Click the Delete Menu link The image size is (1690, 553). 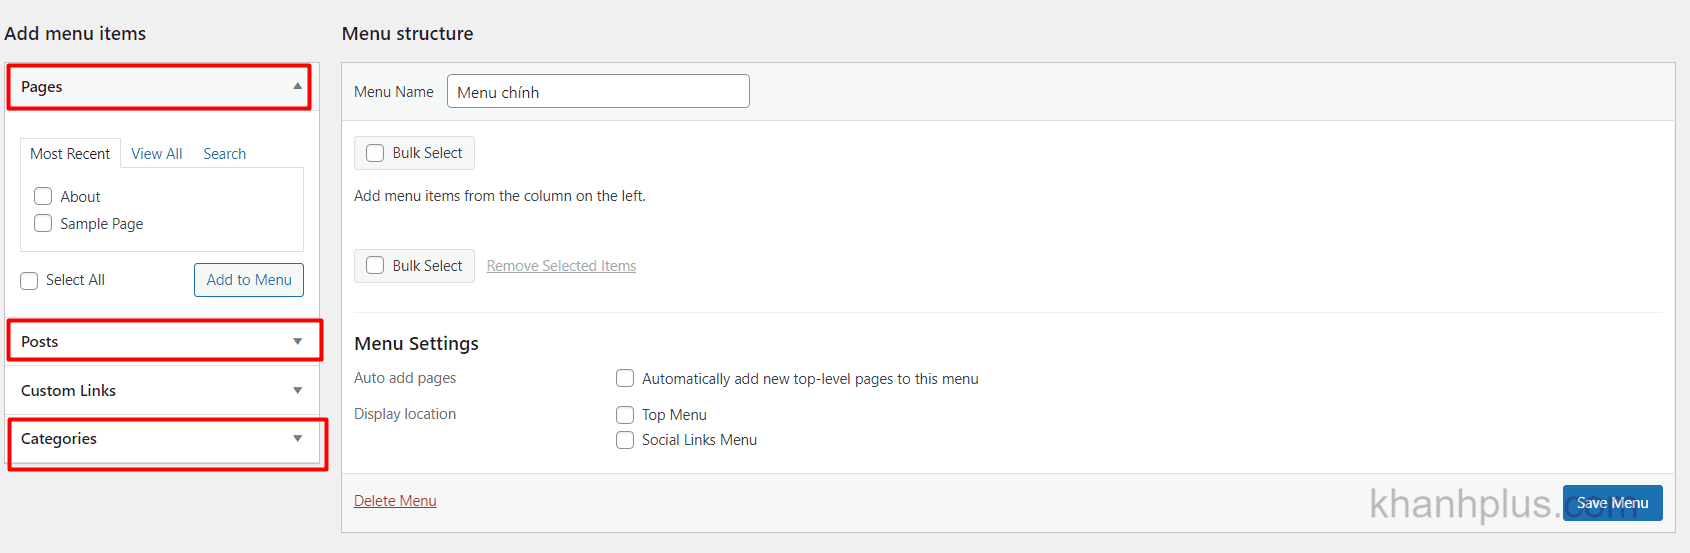point(395,500)
